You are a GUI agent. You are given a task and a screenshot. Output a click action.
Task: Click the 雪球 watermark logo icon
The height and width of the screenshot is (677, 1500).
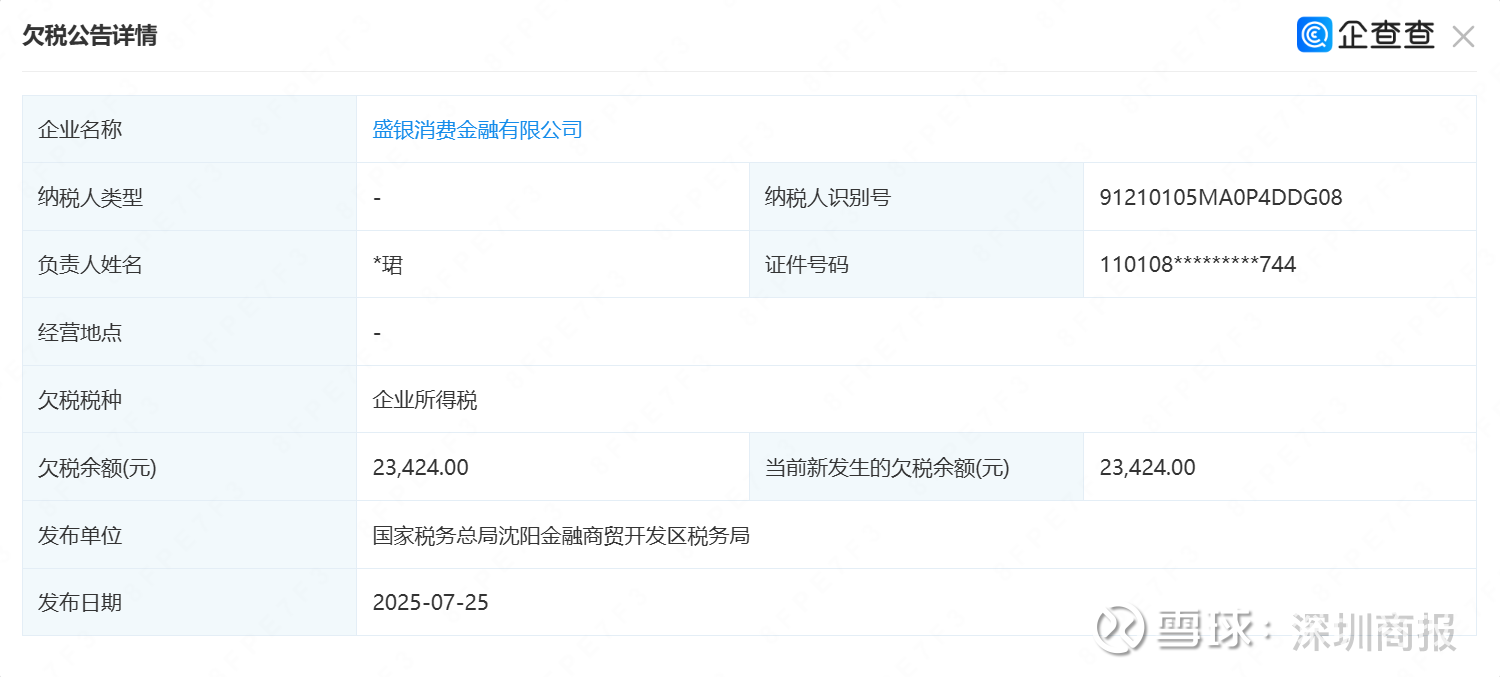pos(1121,627)
